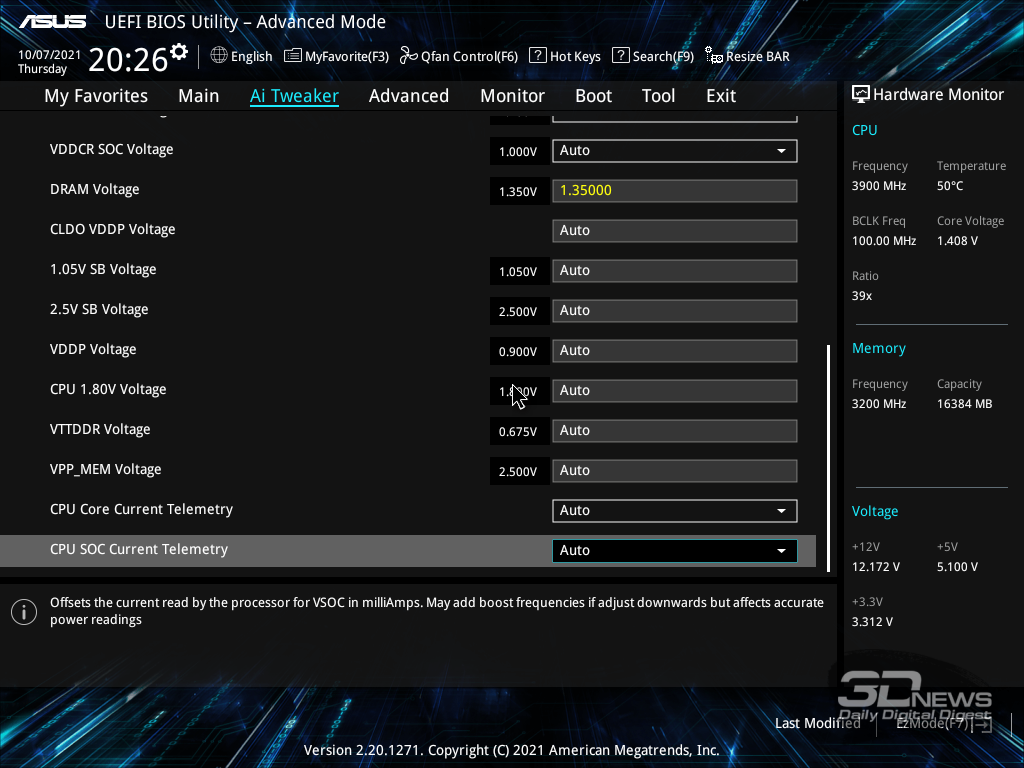Click the CLDO VDDP Voltage field
This screenshot has height=768, width=1024.
click(675, 231)
